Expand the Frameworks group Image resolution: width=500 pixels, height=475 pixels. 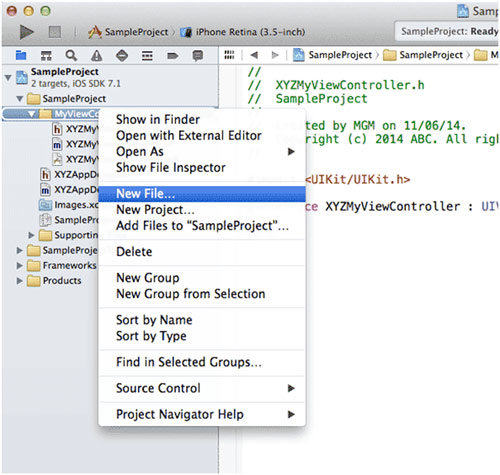[x=20, y=266]
